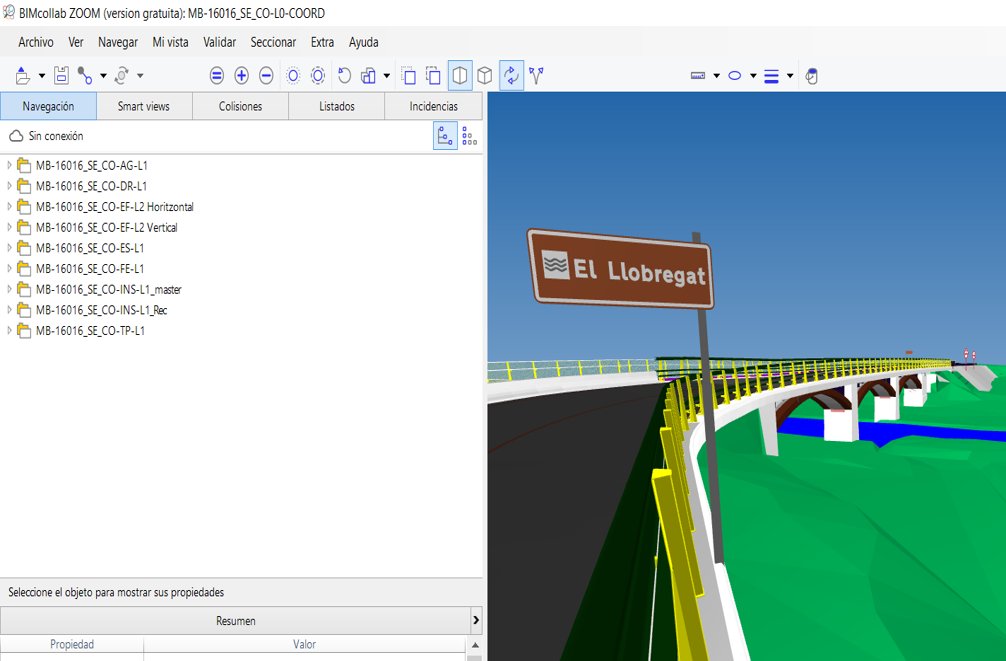Toggle the tree structure view icon
1006x661 pixels.
(445, 136)
